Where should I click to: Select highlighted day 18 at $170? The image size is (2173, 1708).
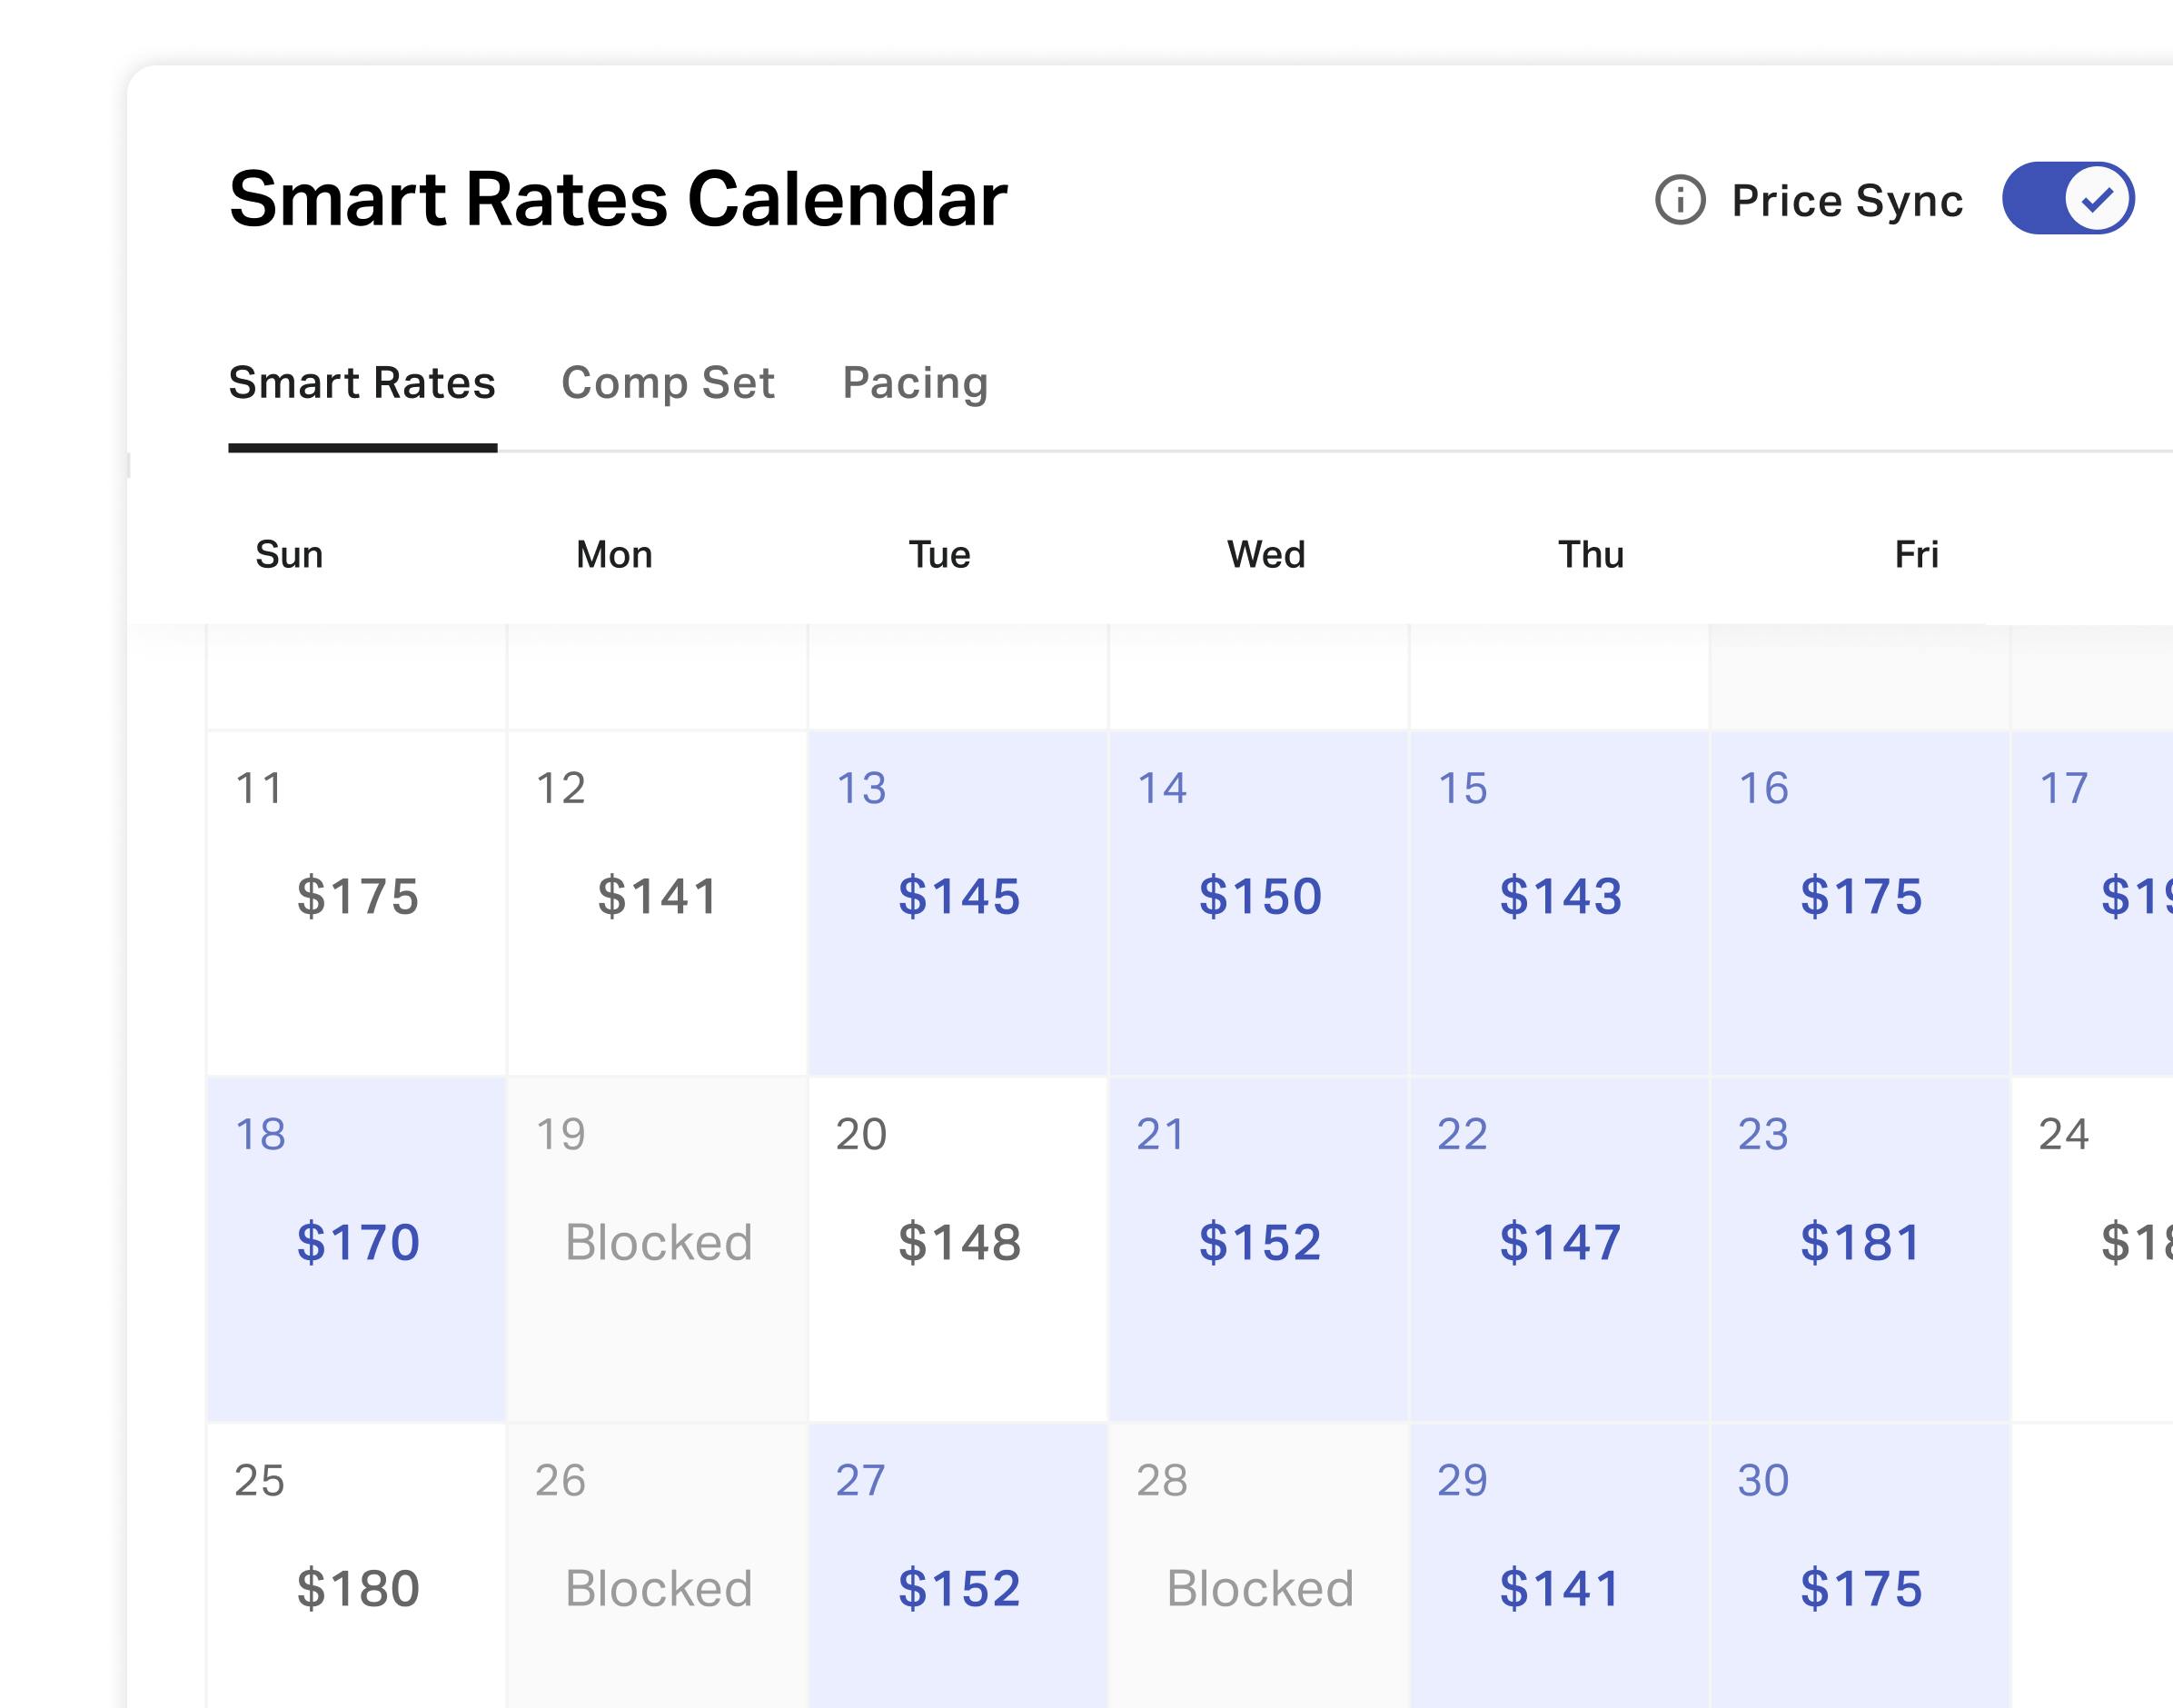pyautogui.click(x=357, y=1249)
